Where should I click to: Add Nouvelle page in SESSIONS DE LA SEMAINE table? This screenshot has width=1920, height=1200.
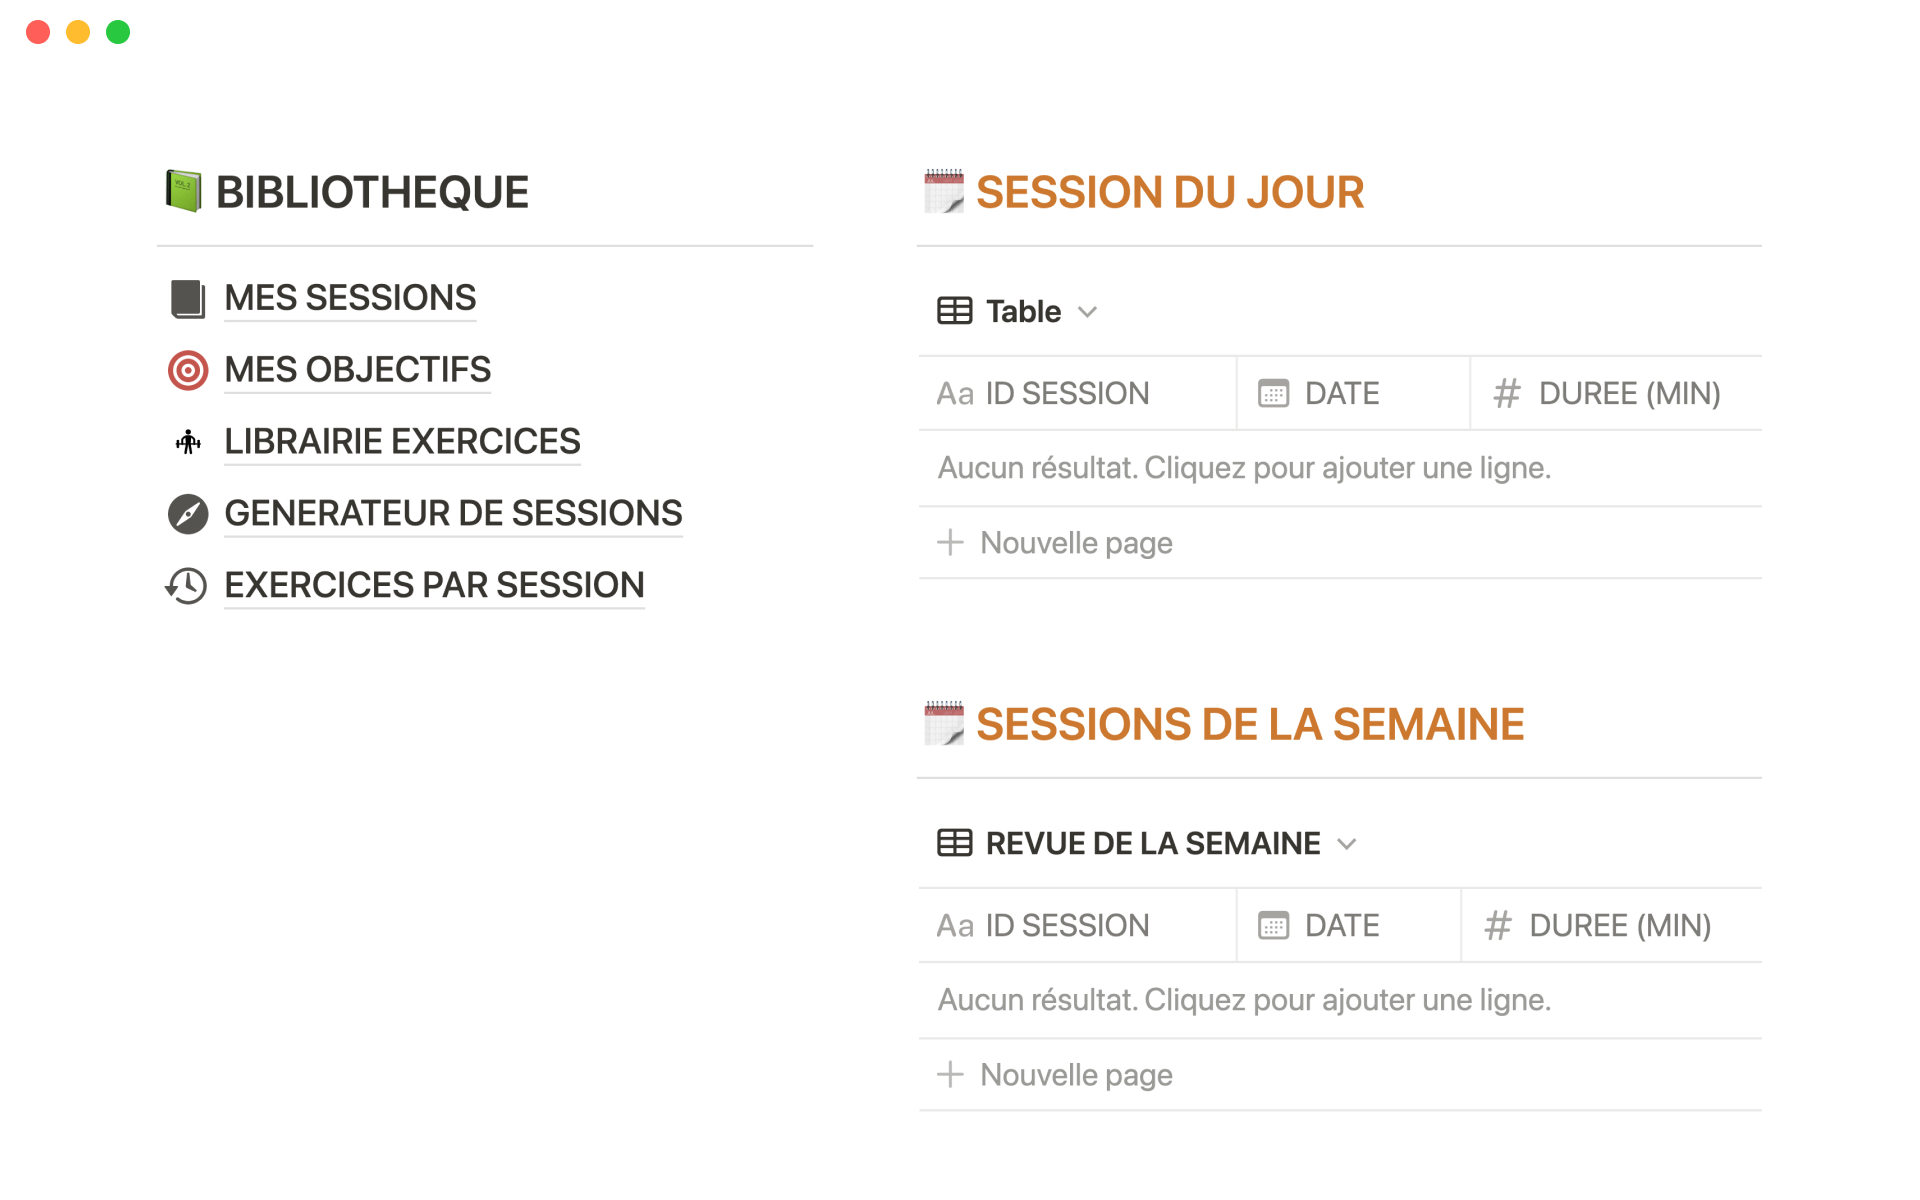point(1076,1075)
